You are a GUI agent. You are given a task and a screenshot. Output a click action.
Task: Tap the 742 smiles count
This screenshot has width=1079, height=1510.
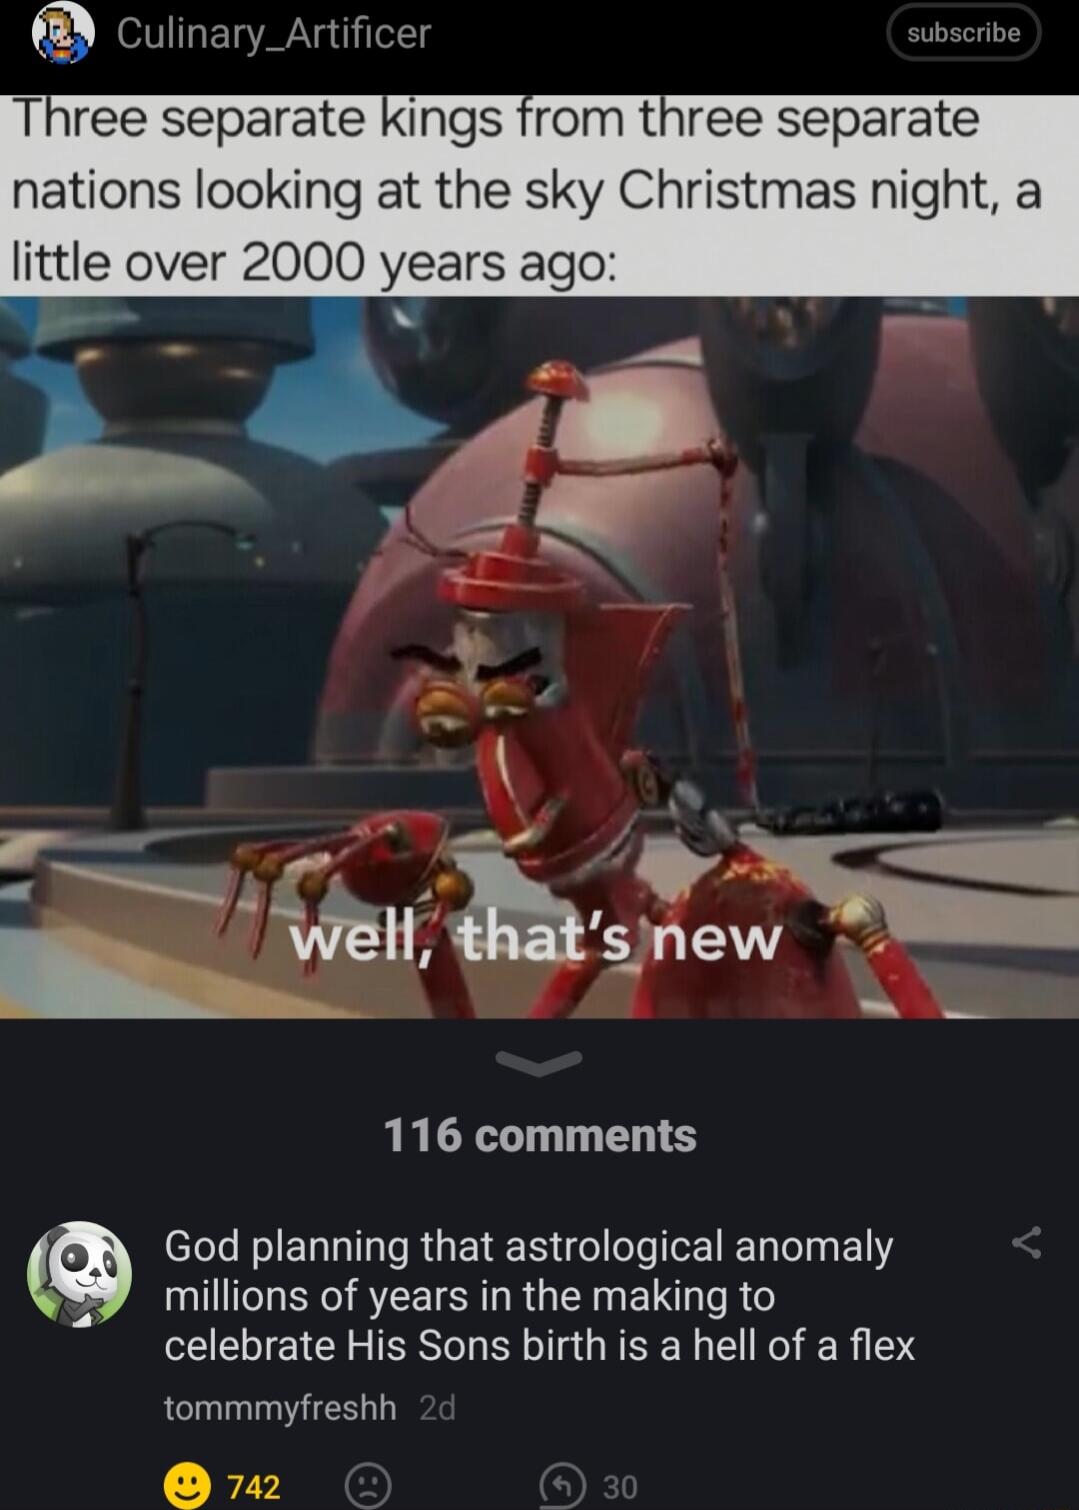point(254,1487)
